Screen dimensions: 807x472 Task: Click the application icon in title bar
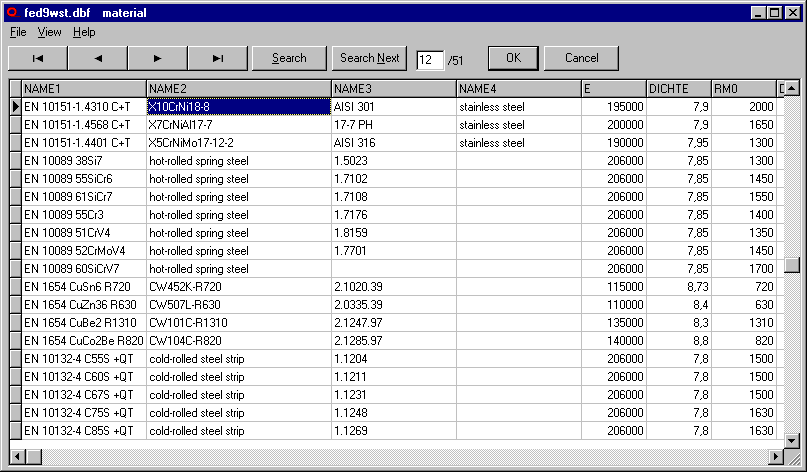pyautogui.click(x=11, y=12)
